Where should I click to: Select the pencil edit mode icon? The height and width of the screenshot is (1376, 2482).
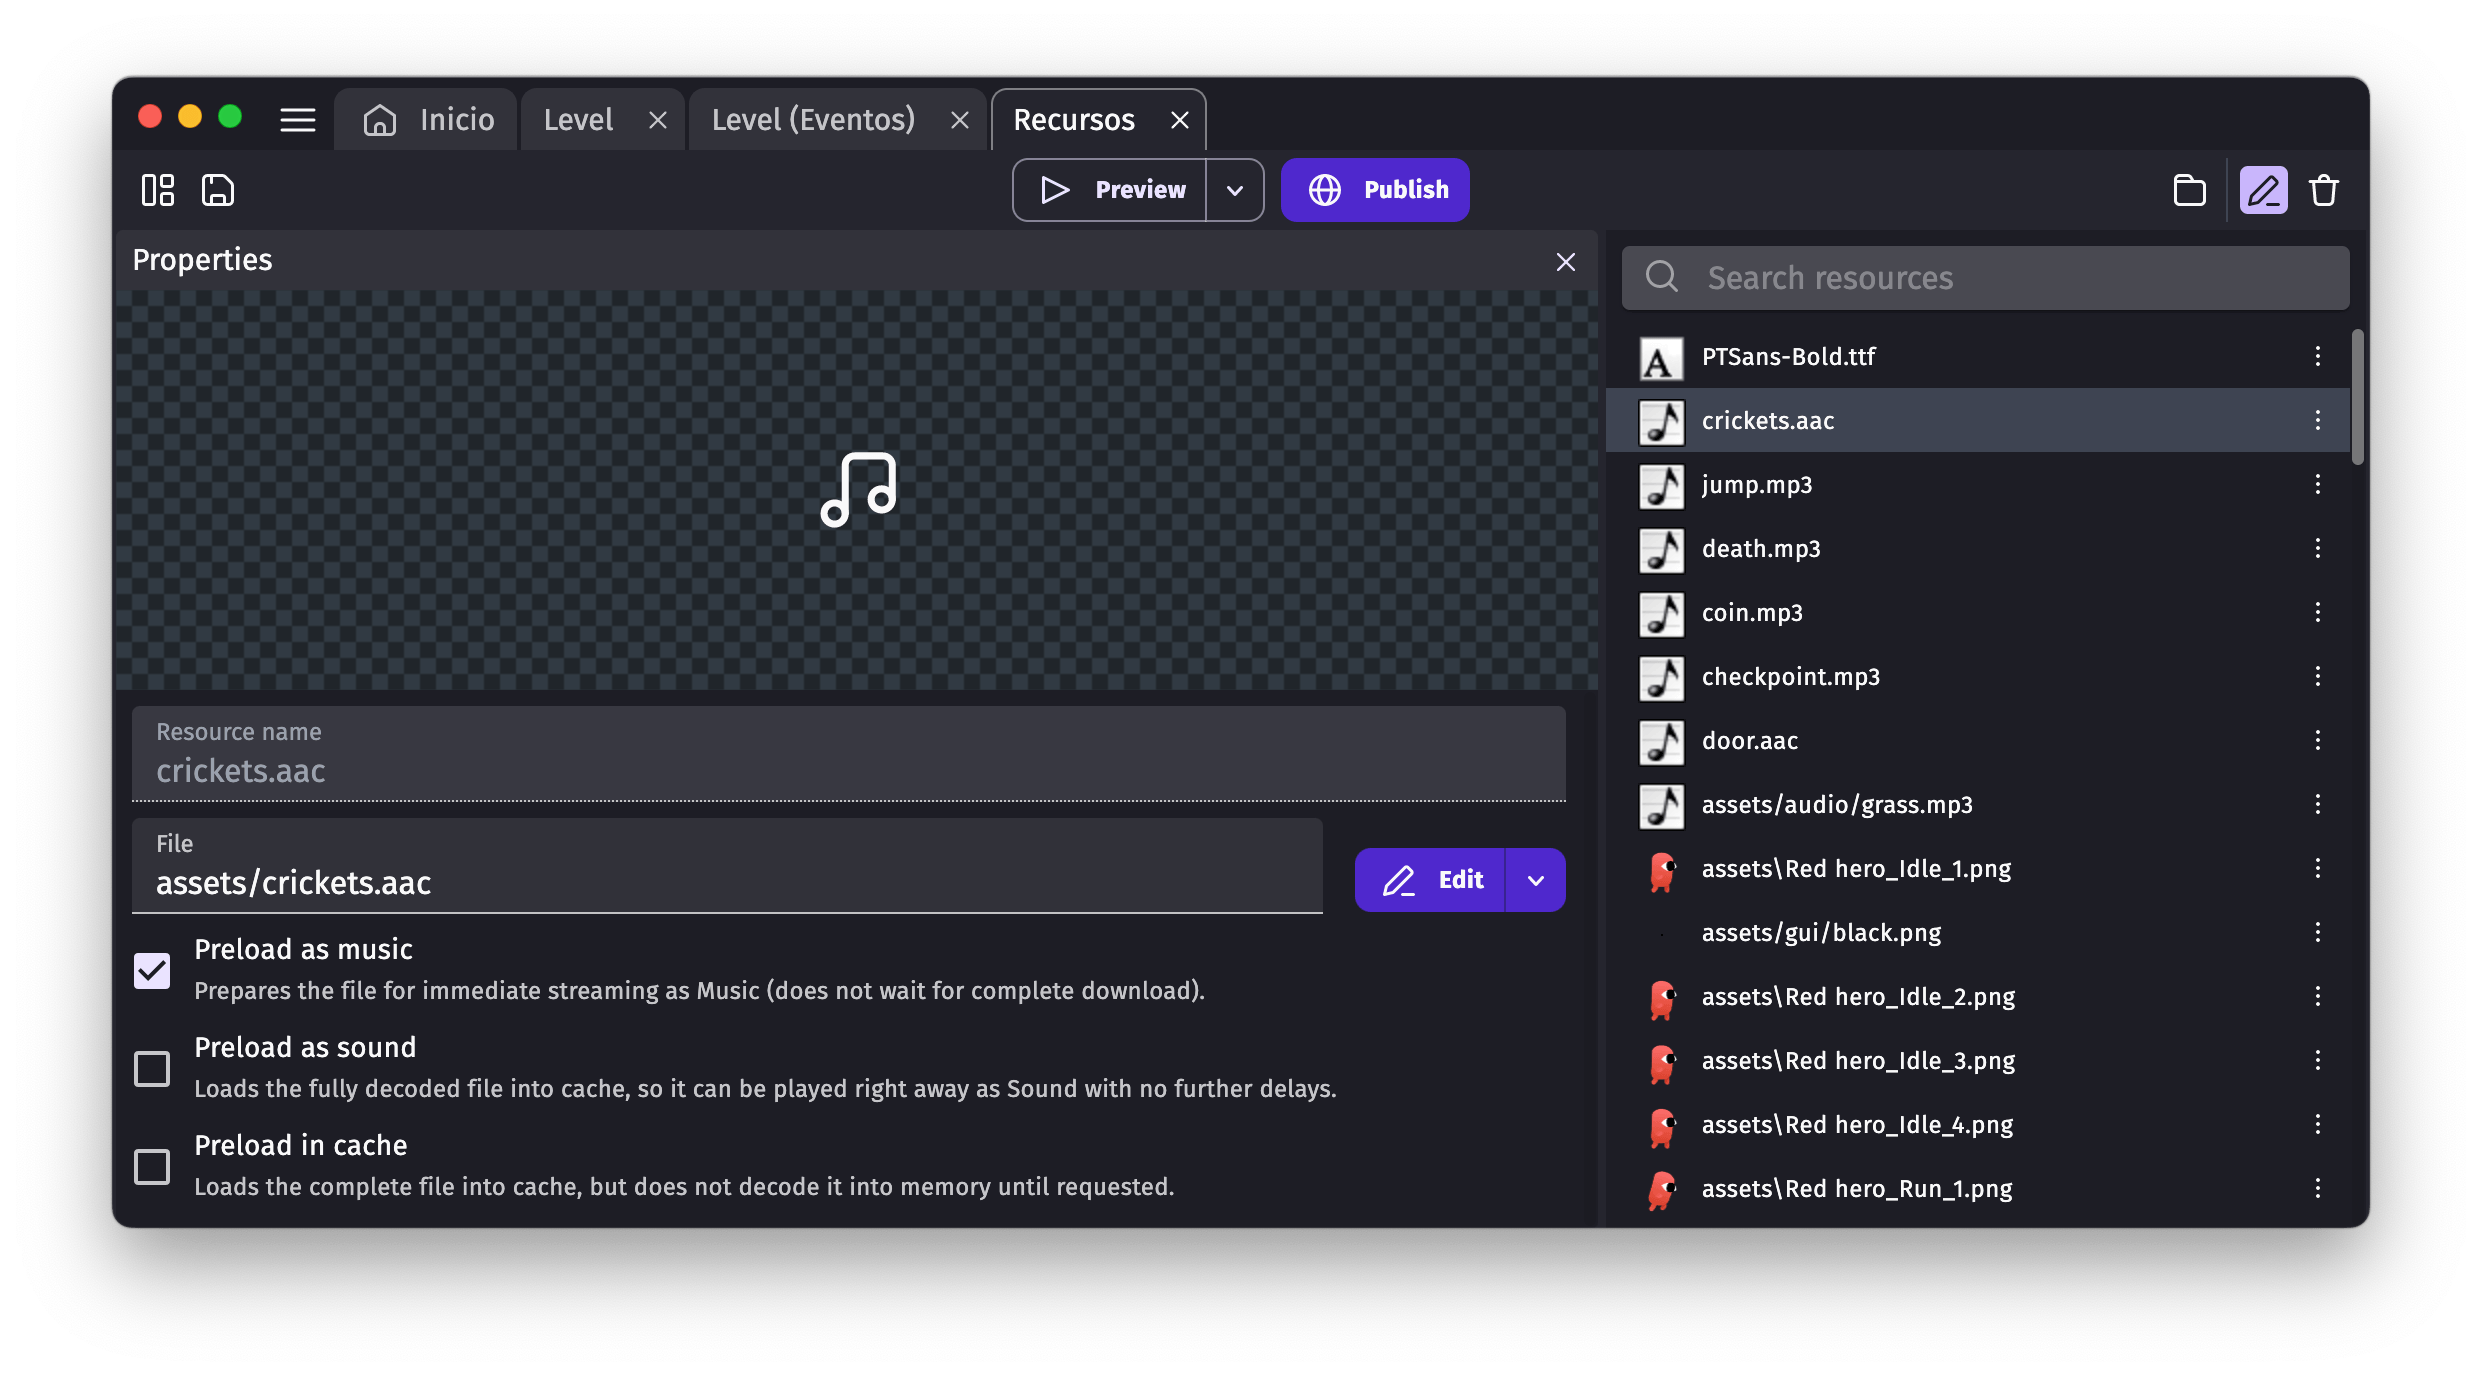(2263, 190)
